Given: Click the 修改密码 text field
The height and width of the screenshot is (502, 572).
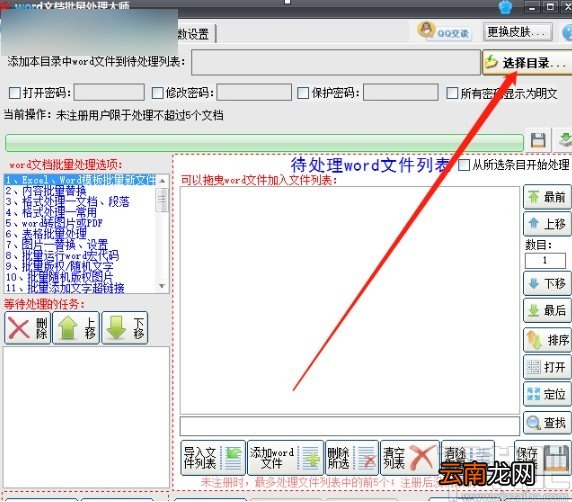Looking at the screenshot, I should (x=254, y=92).
